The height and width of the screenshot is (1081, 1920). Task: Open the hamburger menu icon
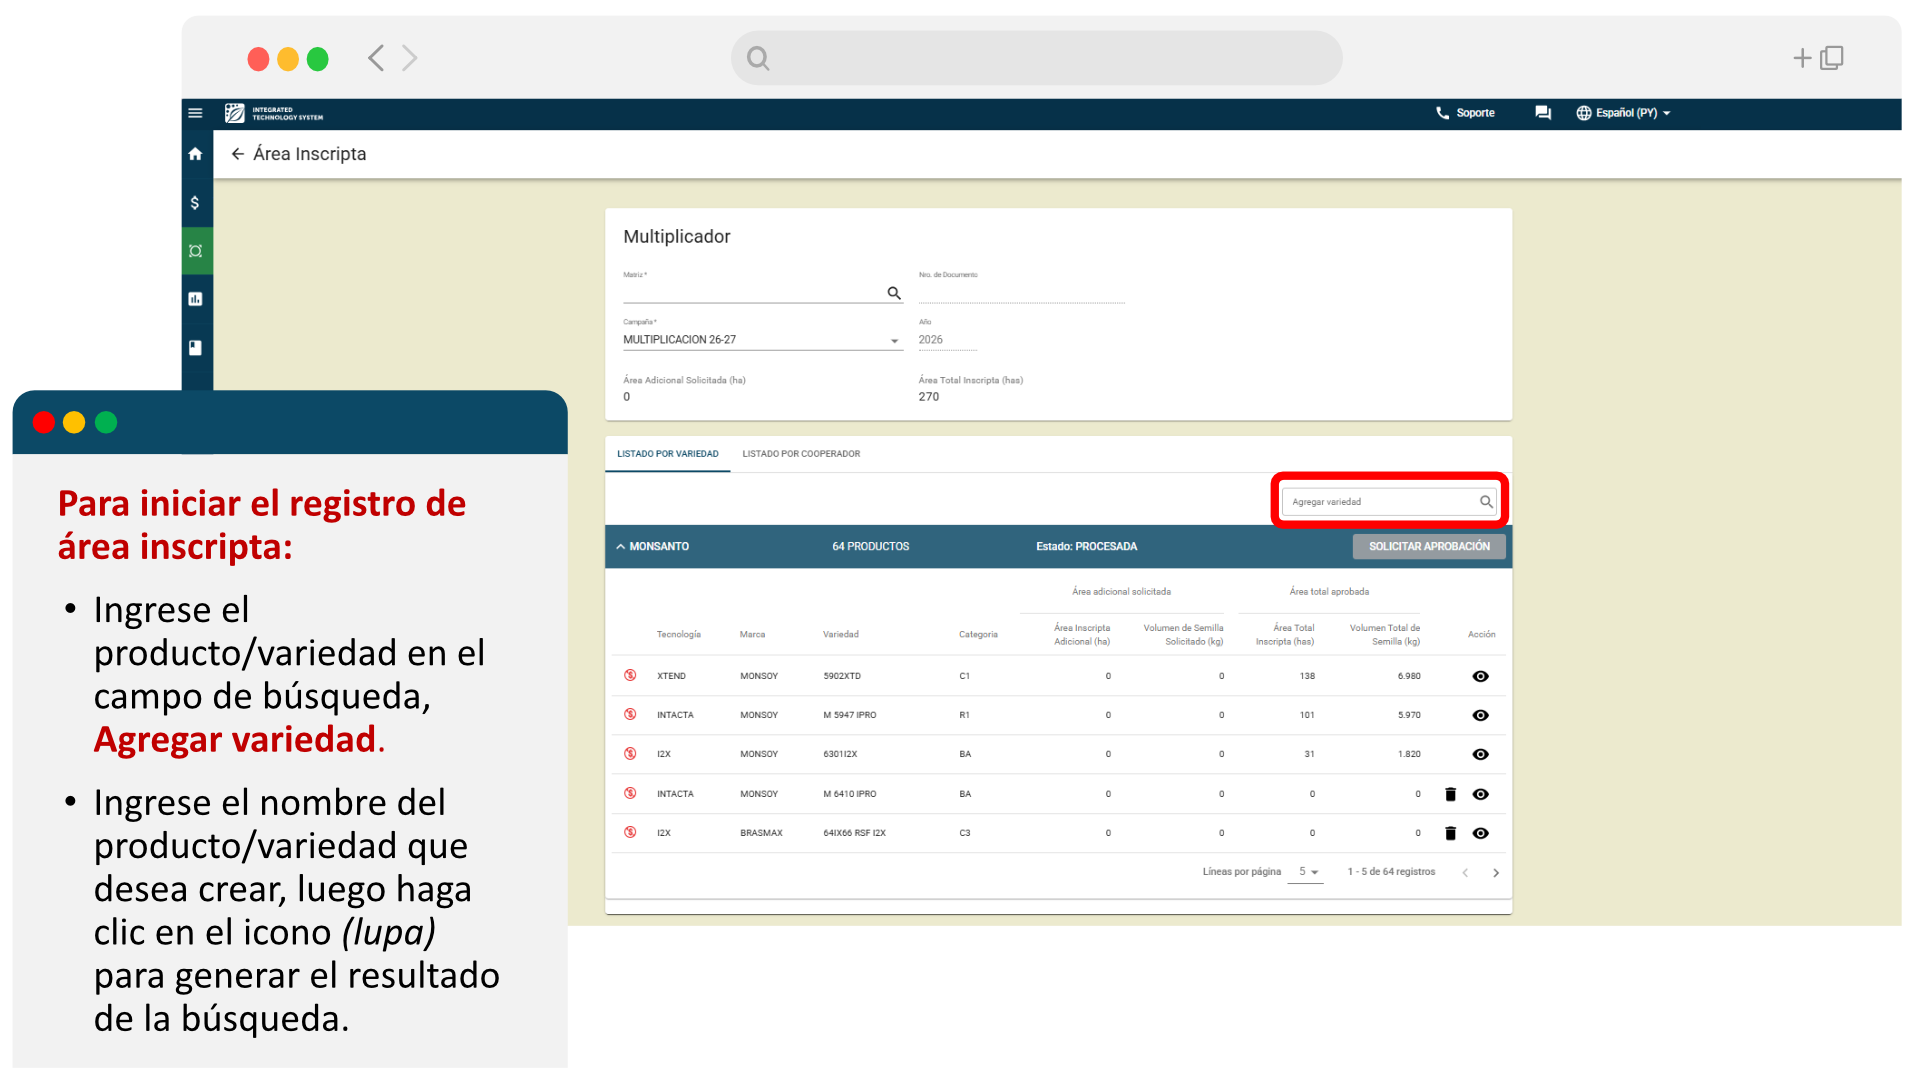pyautogui.click(x=195, y=113)
